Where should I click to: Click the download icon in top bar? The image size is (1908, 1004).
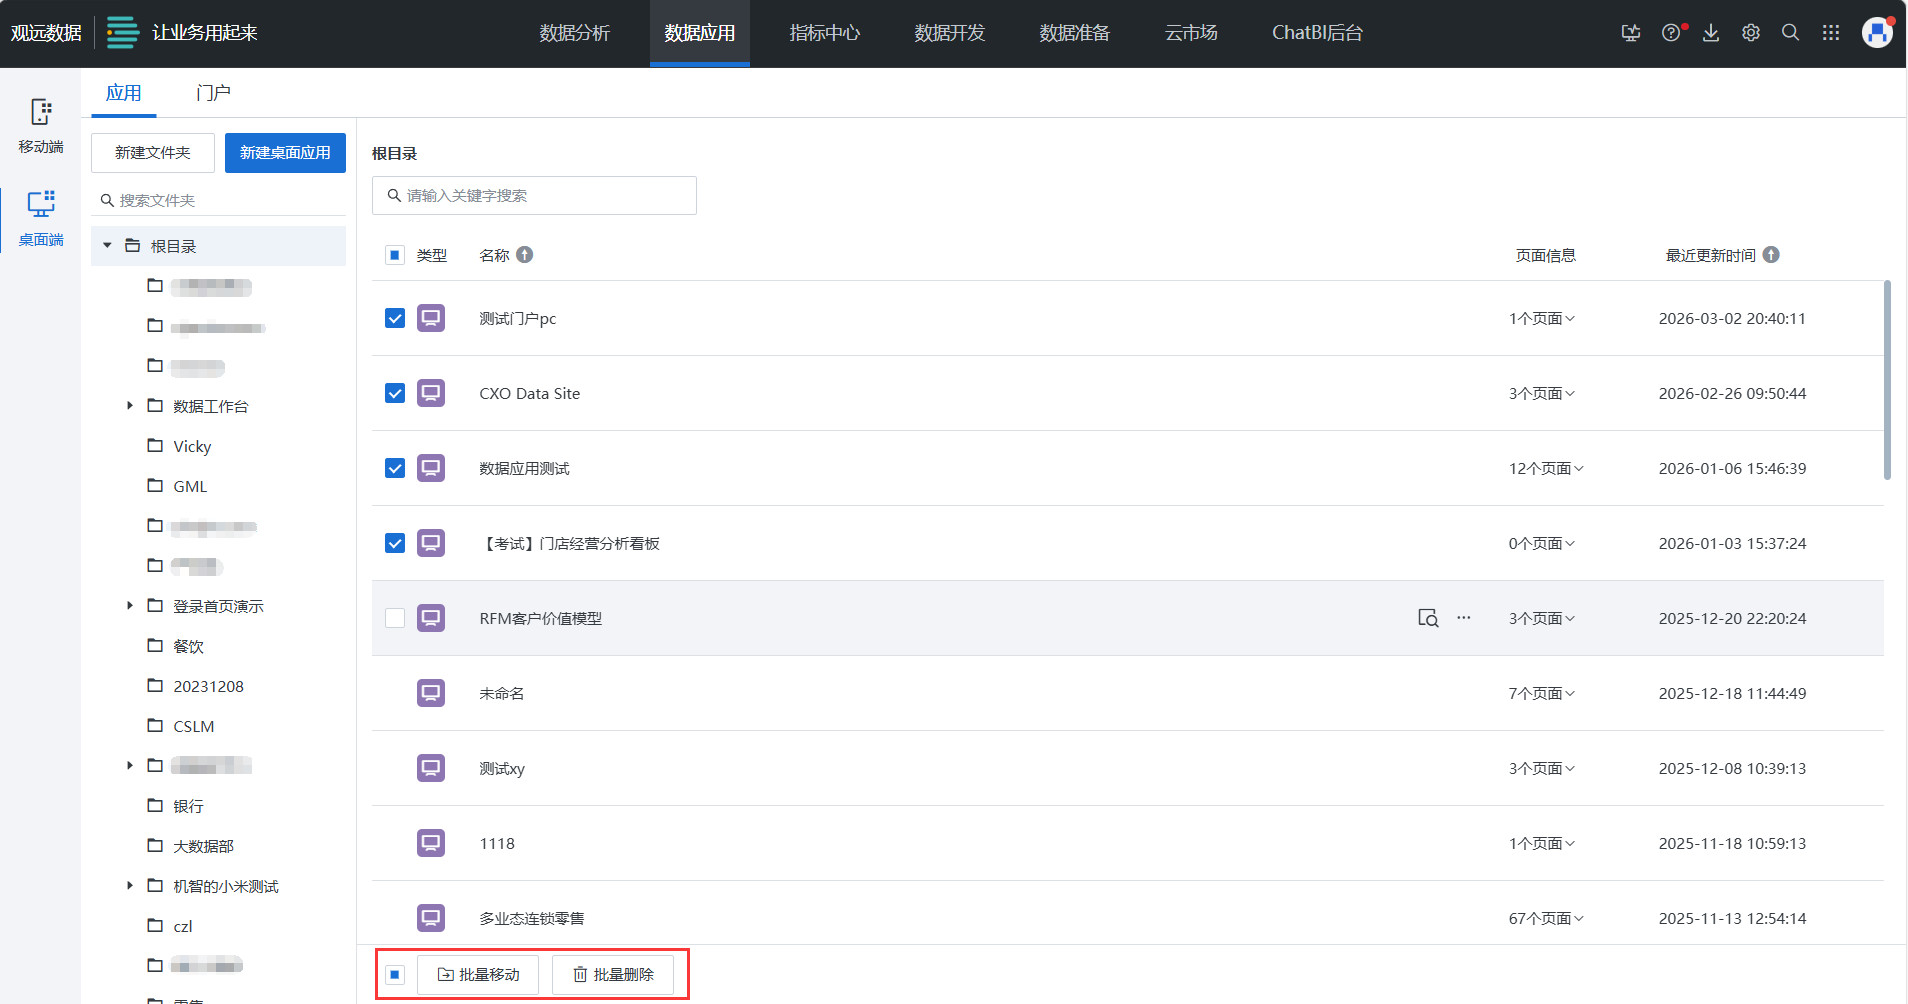tap(1711, 33)
